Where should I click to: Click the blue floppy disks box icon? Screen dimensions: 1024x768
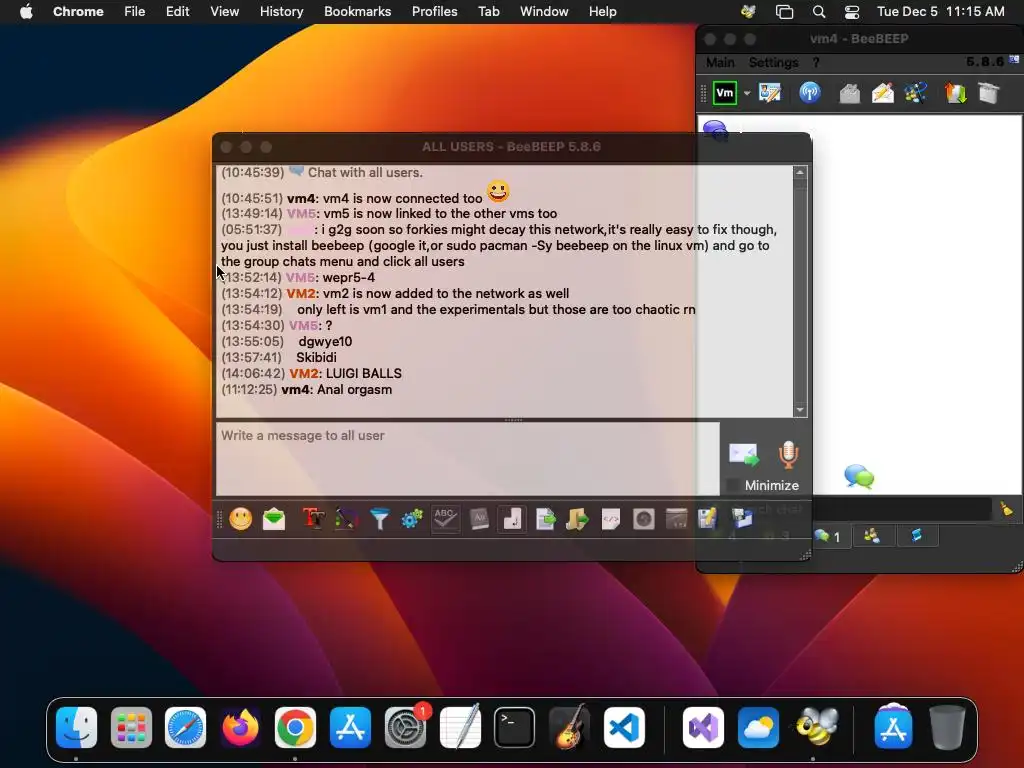(742, 519)
